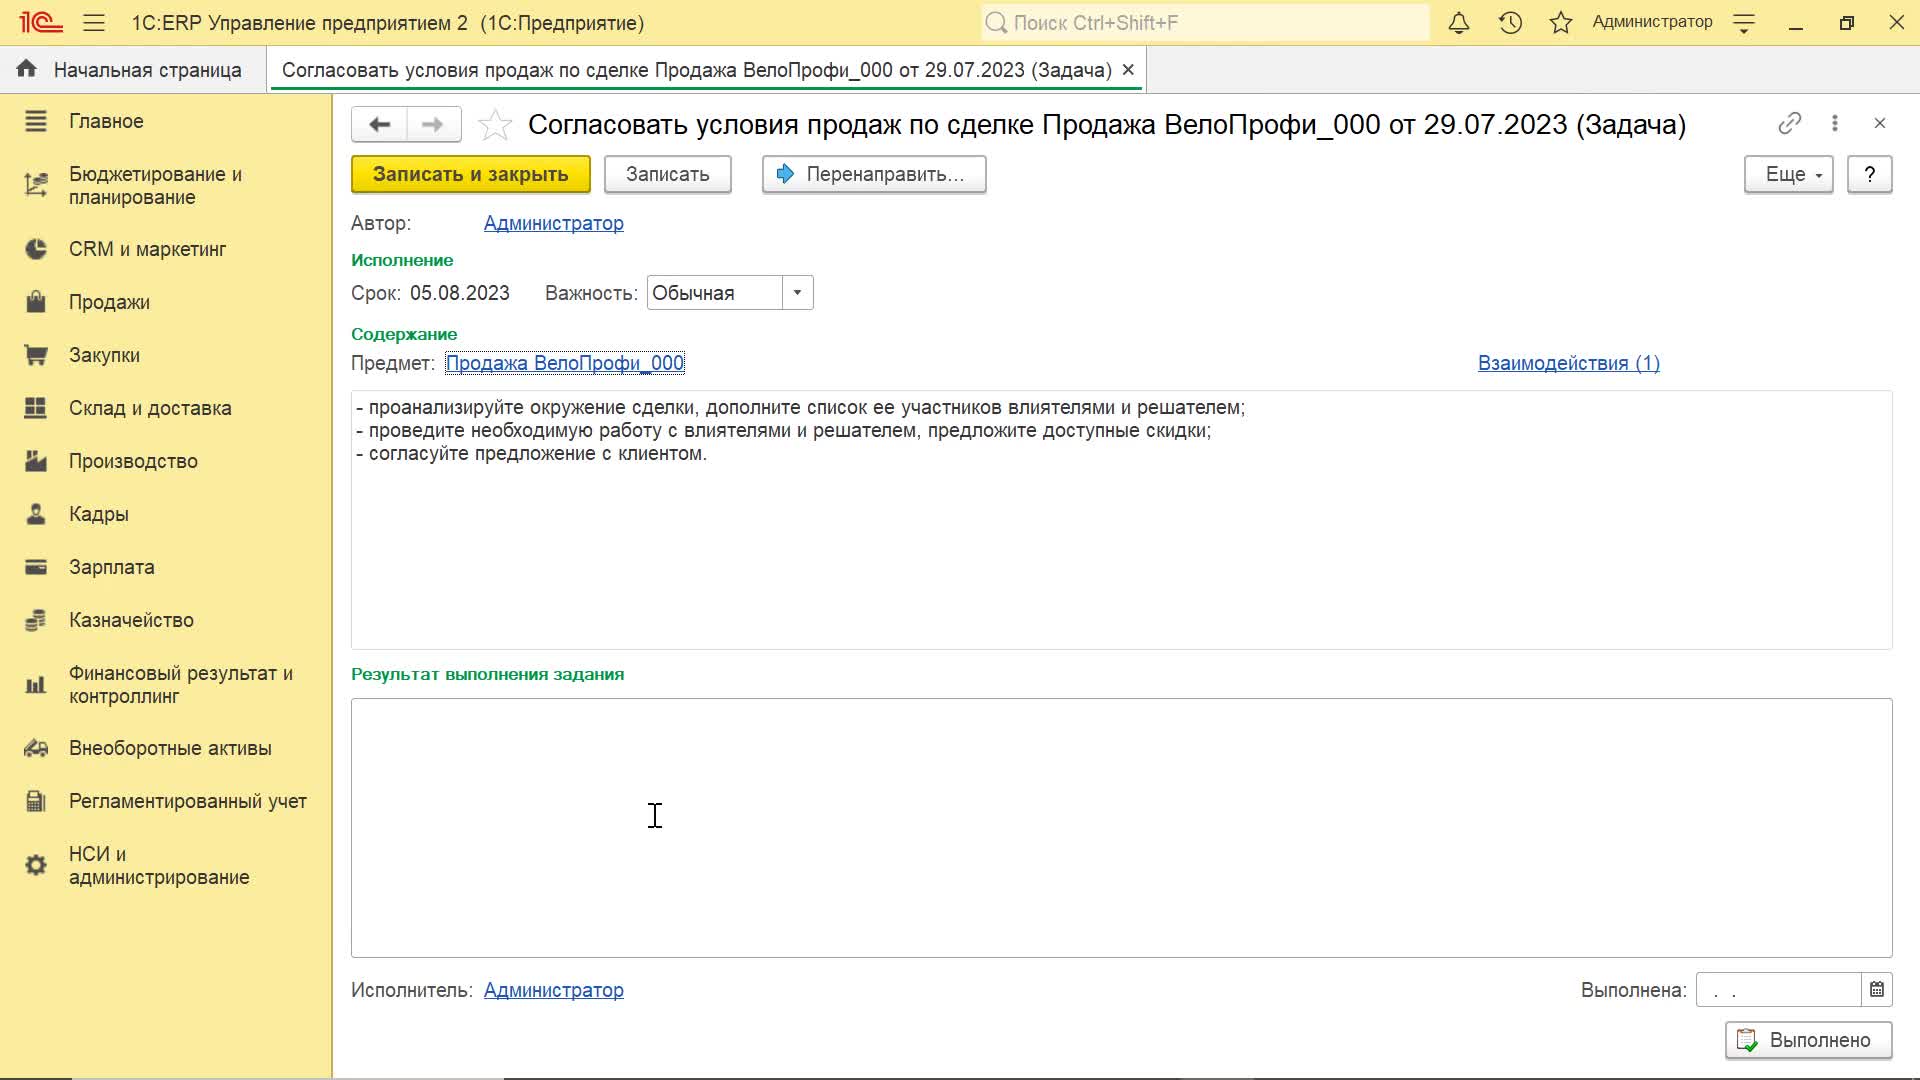The width and height of the screenshot is (1920, 1080).
Task: Mark task done with Выполнено button
Action: tap(1808, 1040)
